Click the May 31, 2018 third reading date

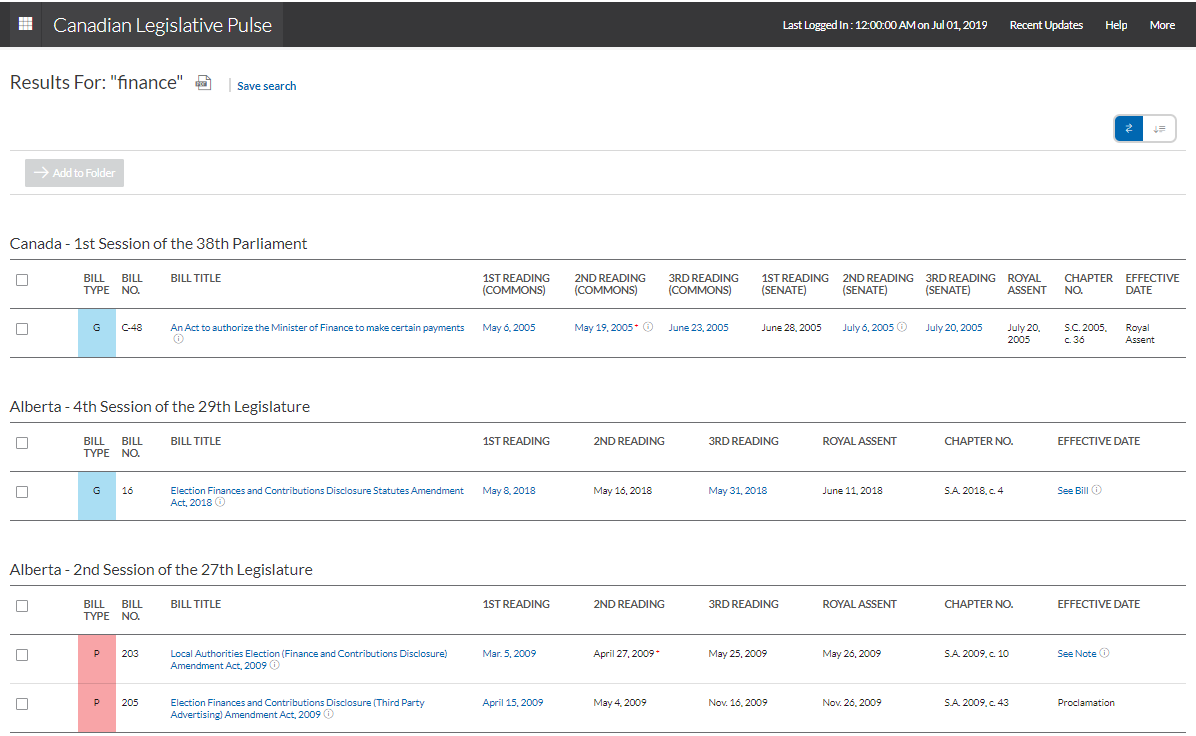(x=737, y=490)
